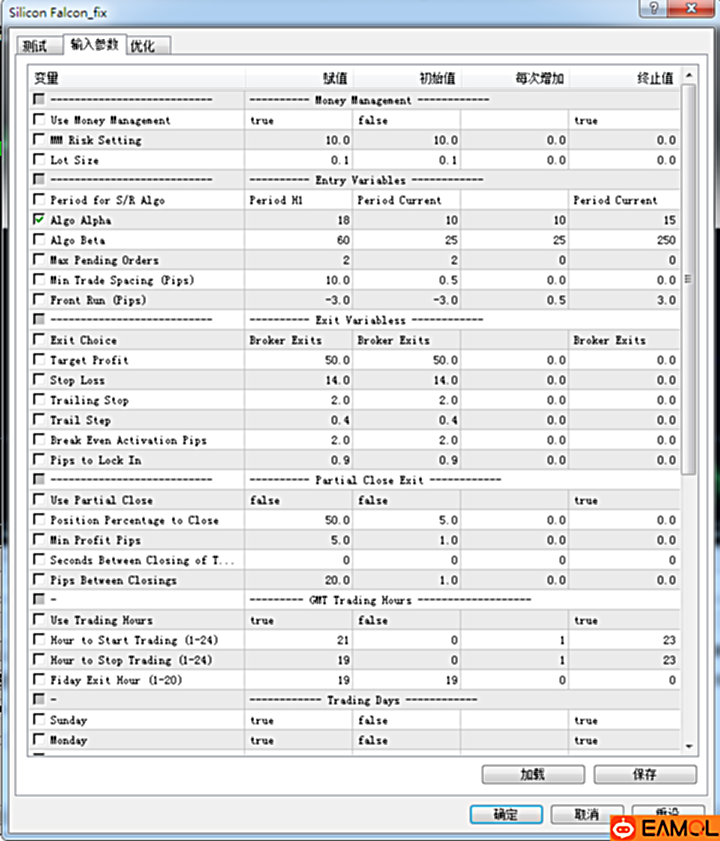720x841 pixels.
Task: Open the 优化 tab
Action: tap(149, 46)
